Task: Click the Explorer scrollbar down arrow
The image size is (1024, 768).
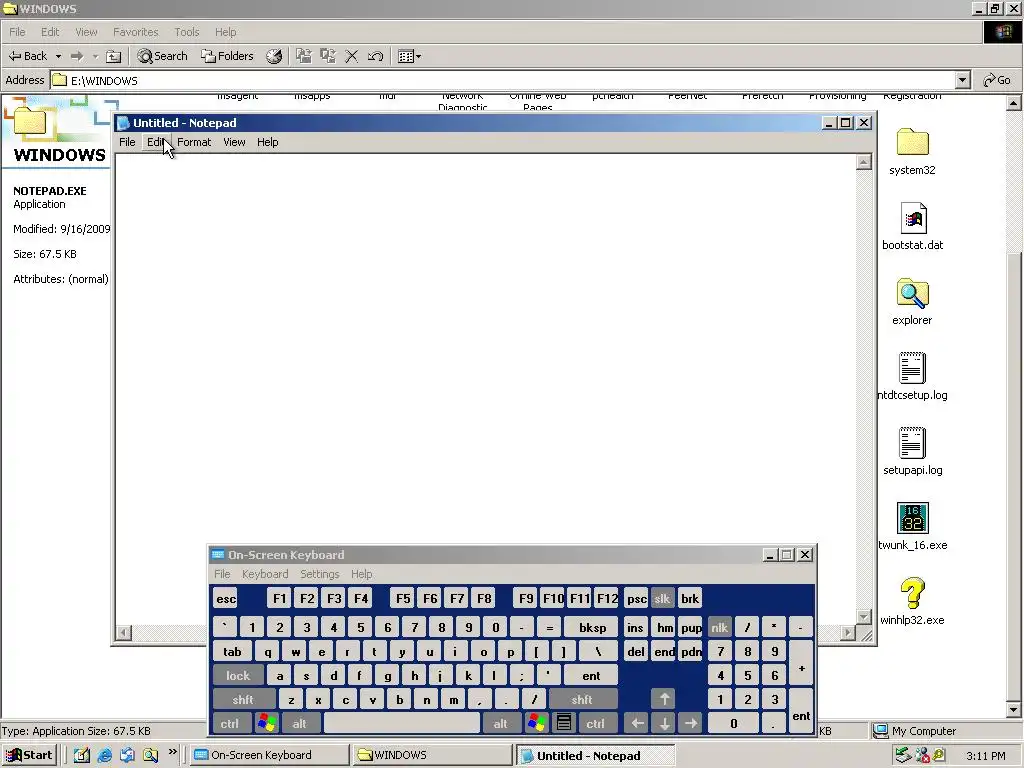Action: 1014,710
